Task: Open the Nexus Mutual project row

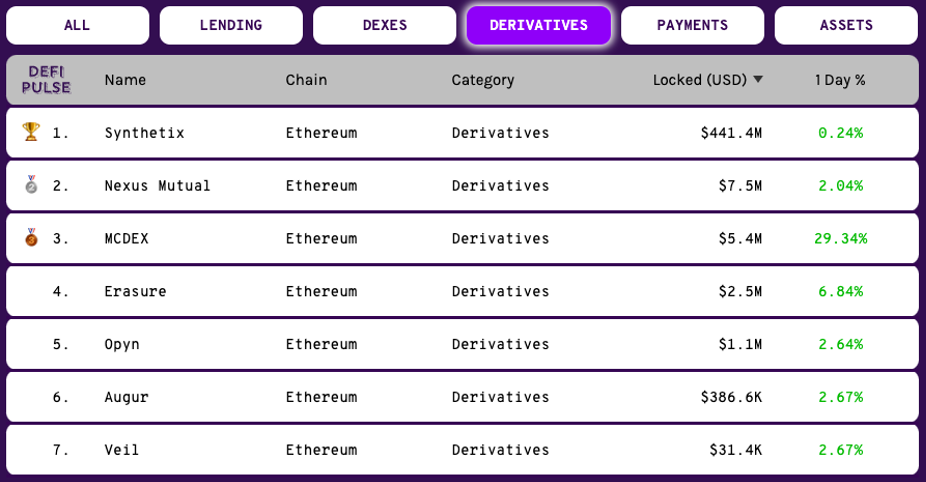Action: 462,185
